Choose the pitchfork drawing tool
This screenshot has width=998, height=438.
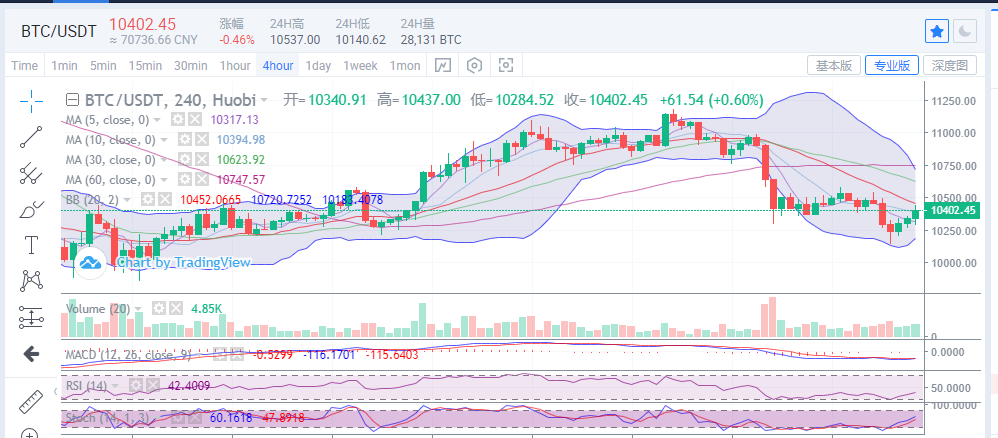31,173
